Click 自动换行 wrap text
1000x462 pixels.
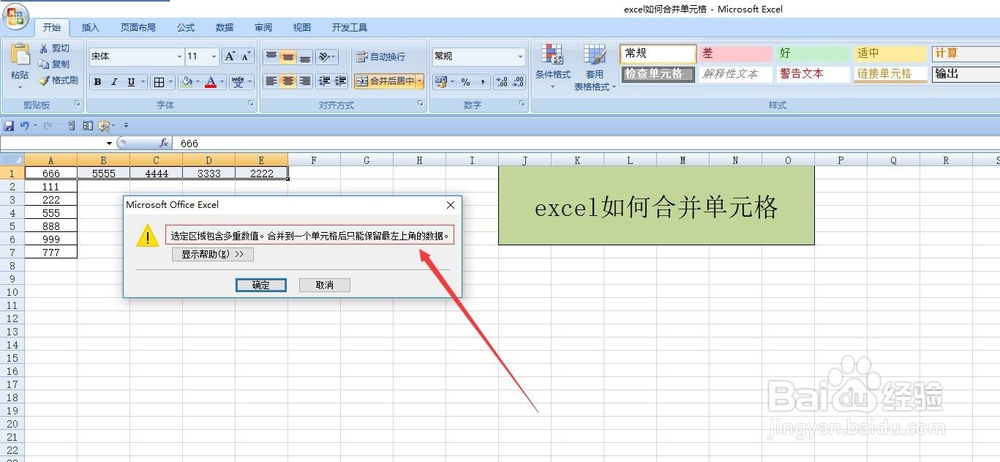click(x=381, y=57)
